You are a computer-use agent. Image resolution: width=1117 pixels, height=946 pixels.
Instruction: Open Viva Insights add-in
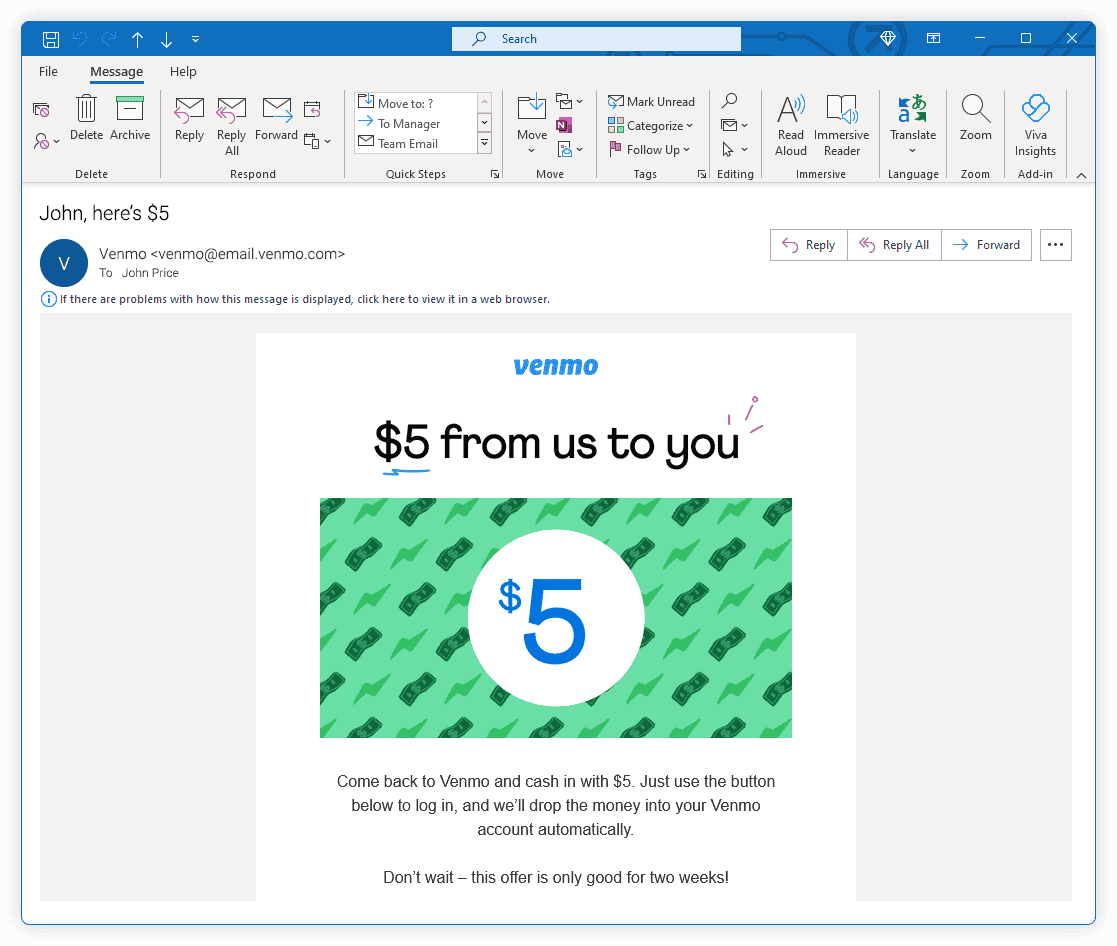pyautogui.click(x=1035, y=124)
